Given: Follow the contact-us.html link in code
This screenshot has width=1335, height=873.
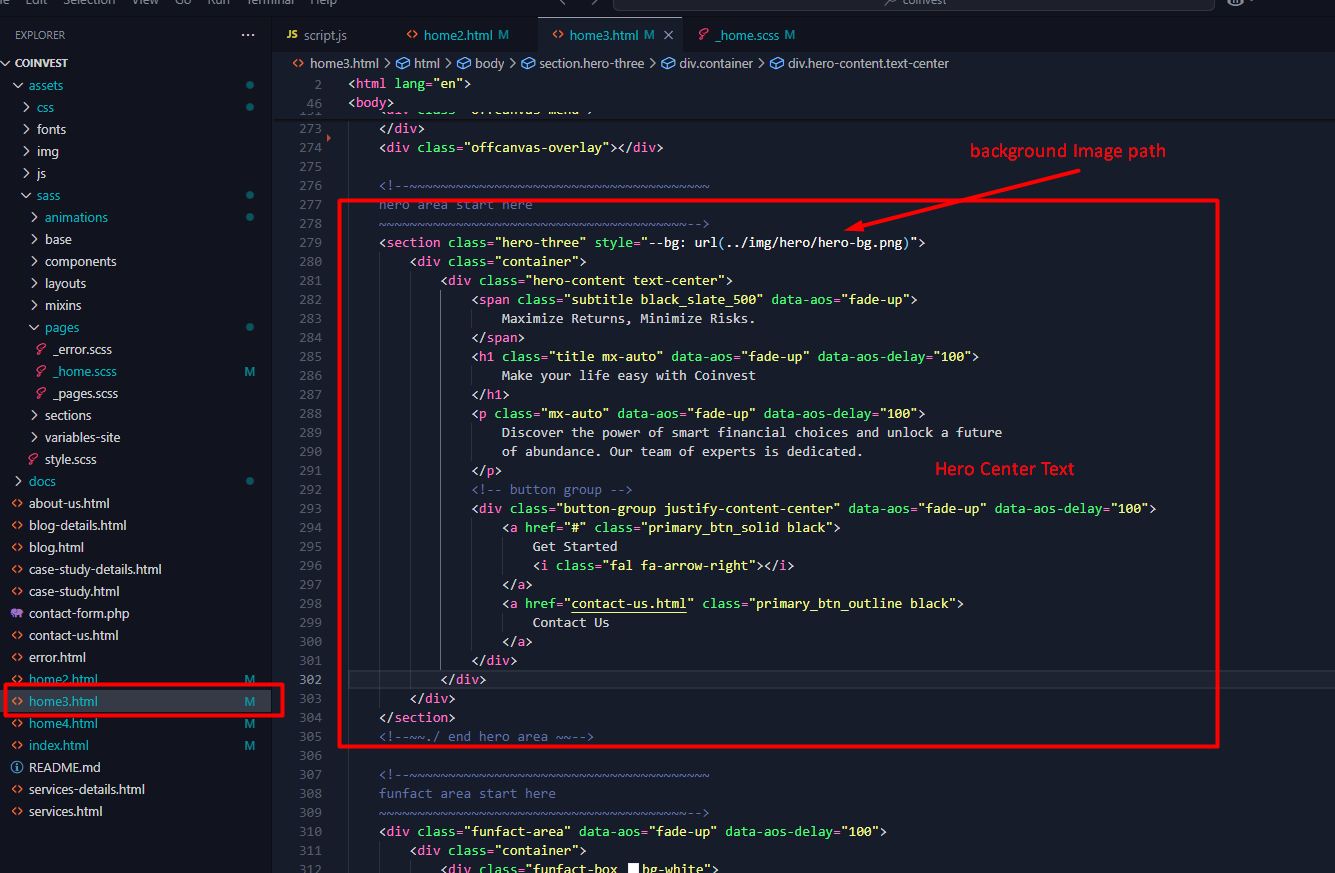Looking at the screenshot, I should click(629, 603).
